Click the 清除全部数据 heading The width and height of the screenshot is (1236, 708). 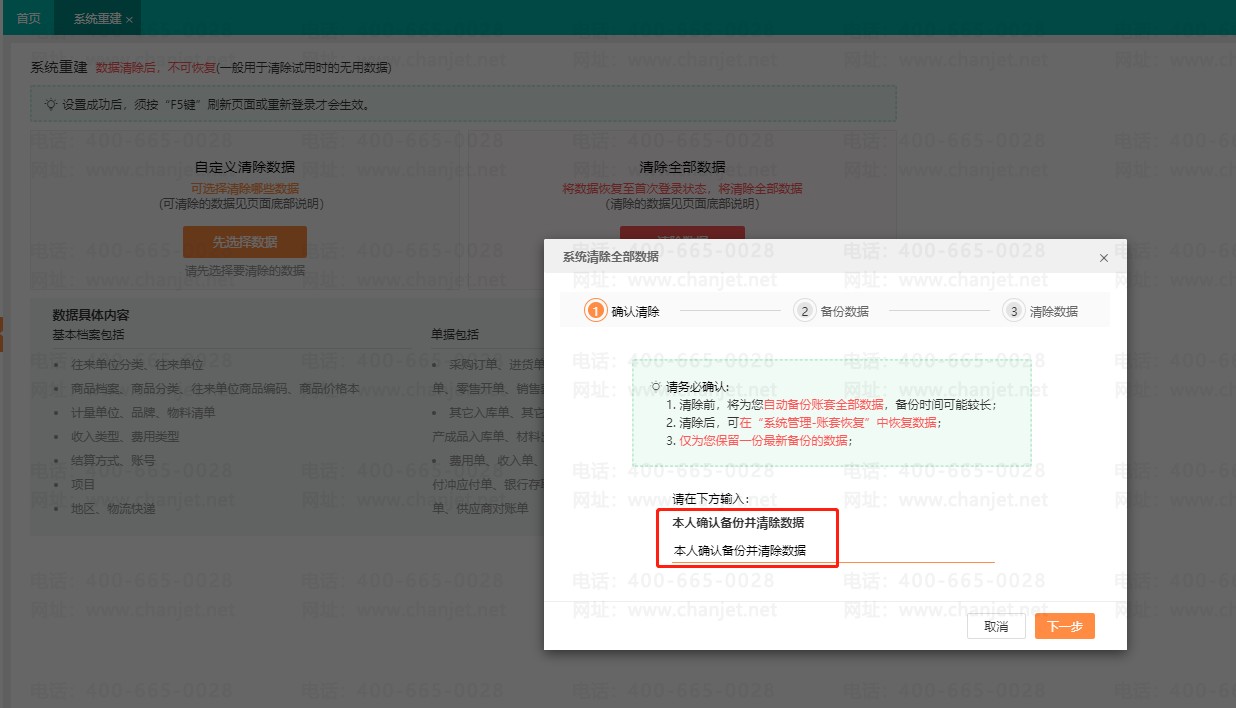point(682,167)
